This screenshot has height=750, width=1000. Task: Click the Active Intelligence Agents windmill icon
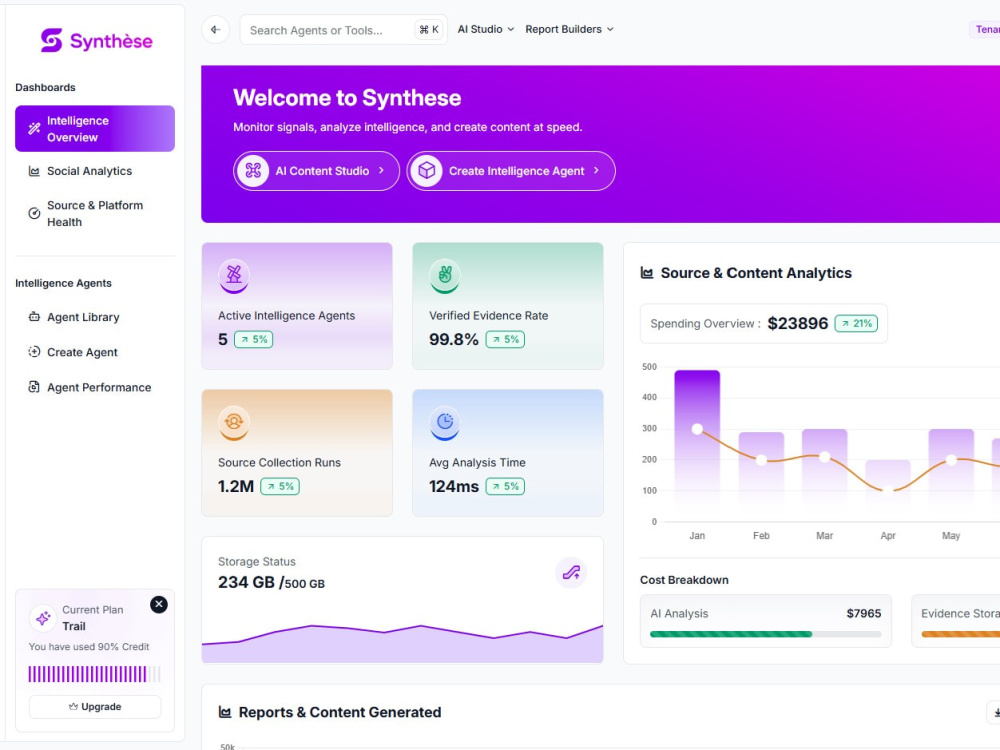pos(234,275)
